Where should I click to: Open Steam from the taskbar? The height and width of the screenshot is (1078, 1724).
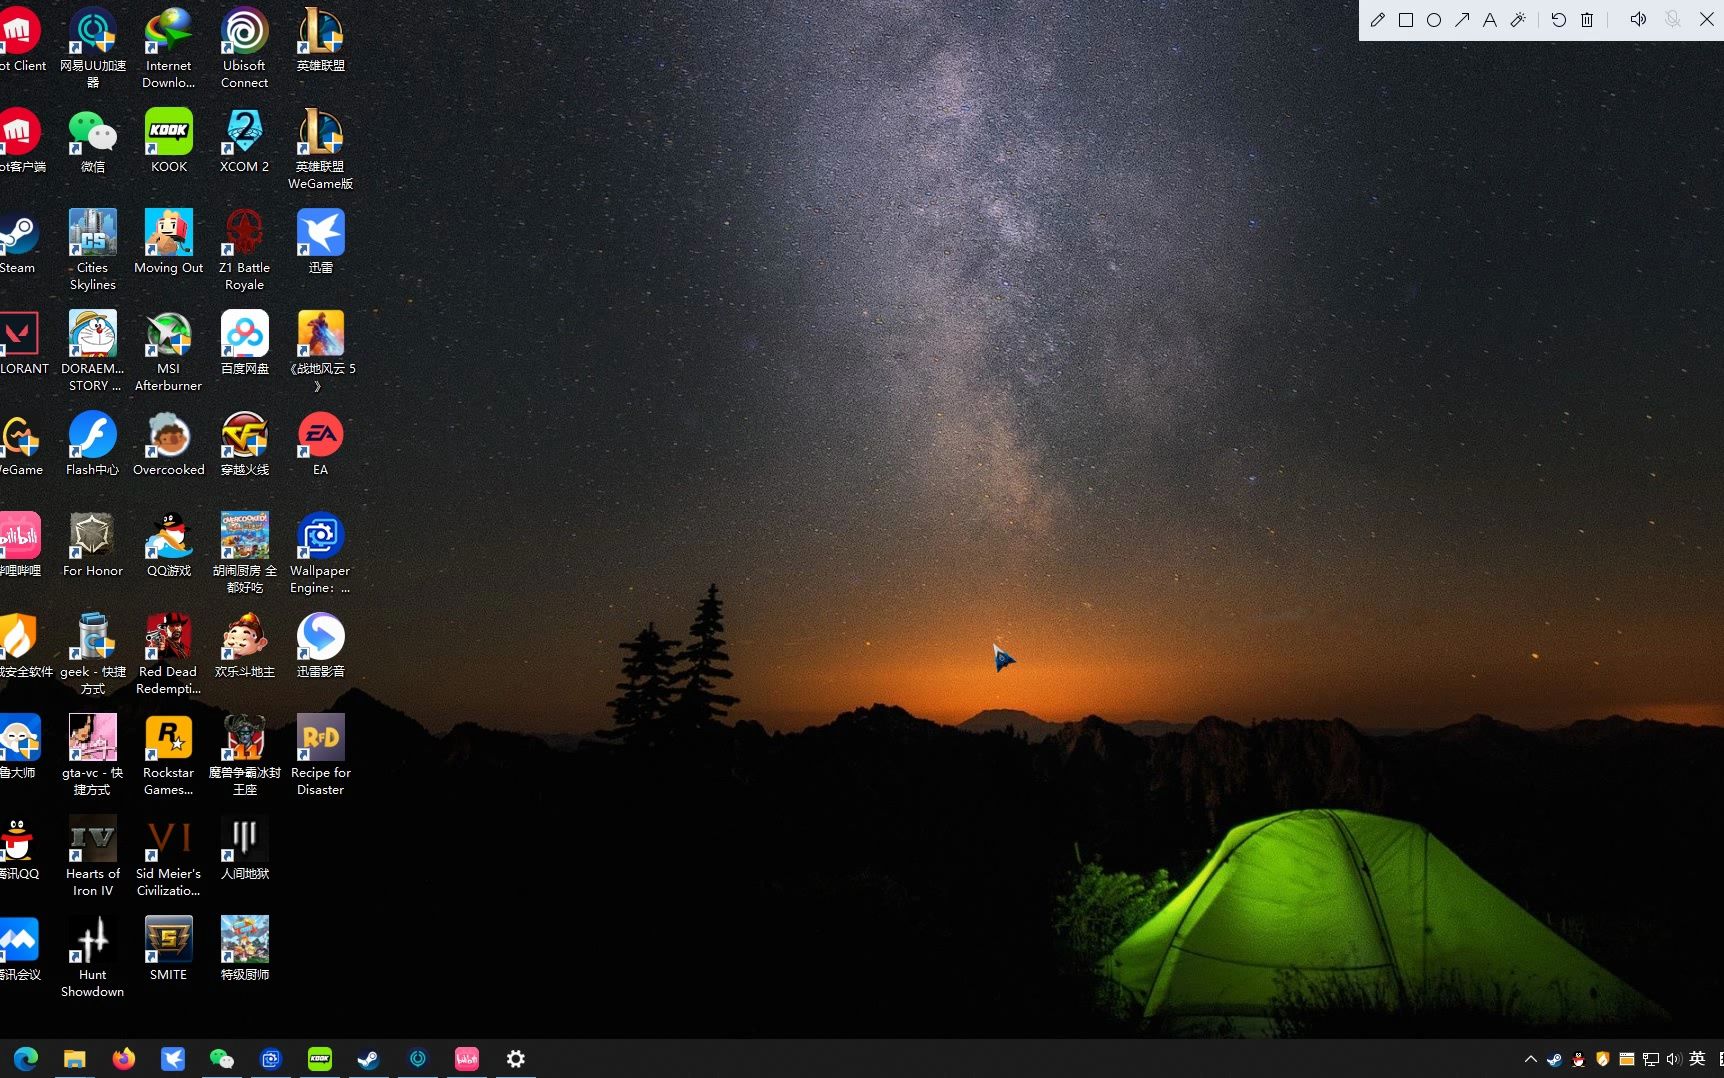369,1058
